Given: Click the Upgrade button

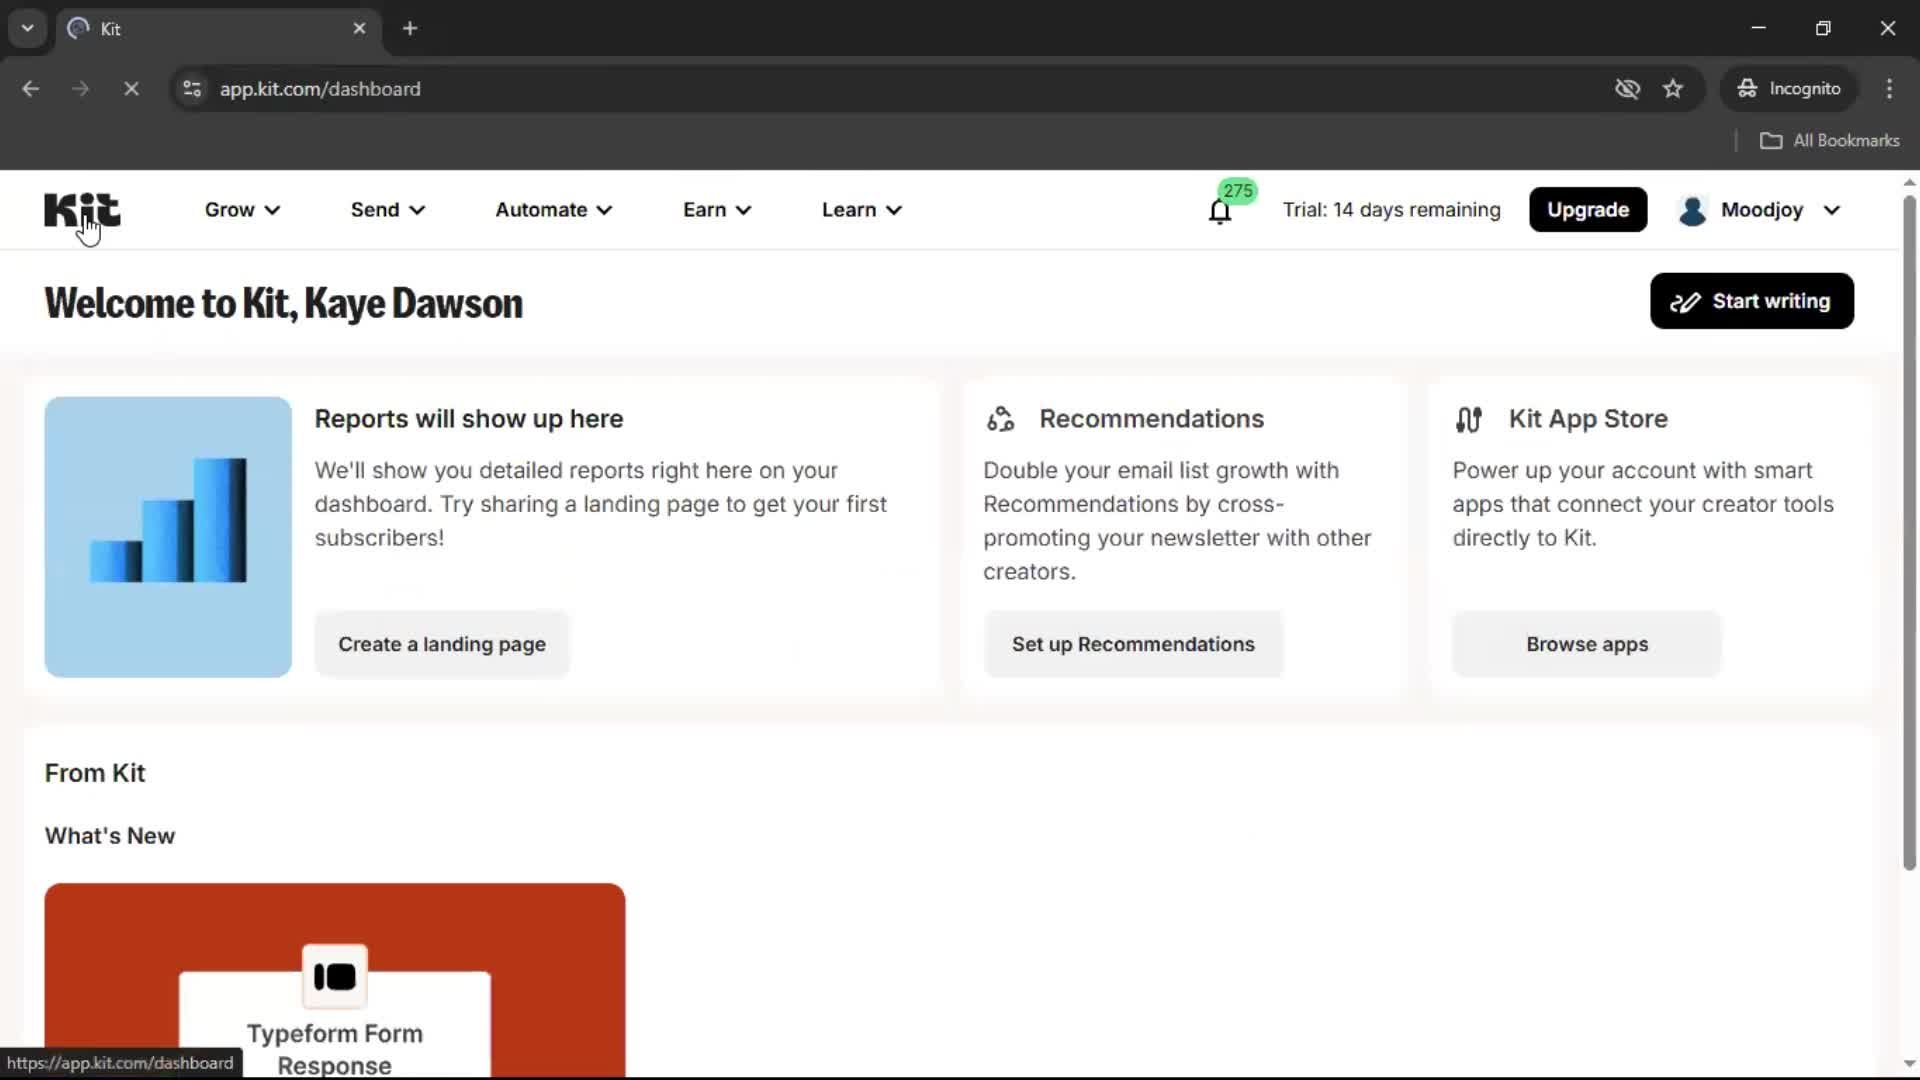Looking at the screenshot, I should 1587,210.
